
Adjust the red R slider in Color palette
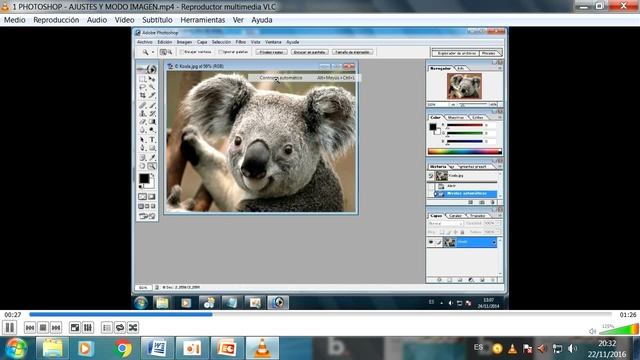(x=465, y=125)
